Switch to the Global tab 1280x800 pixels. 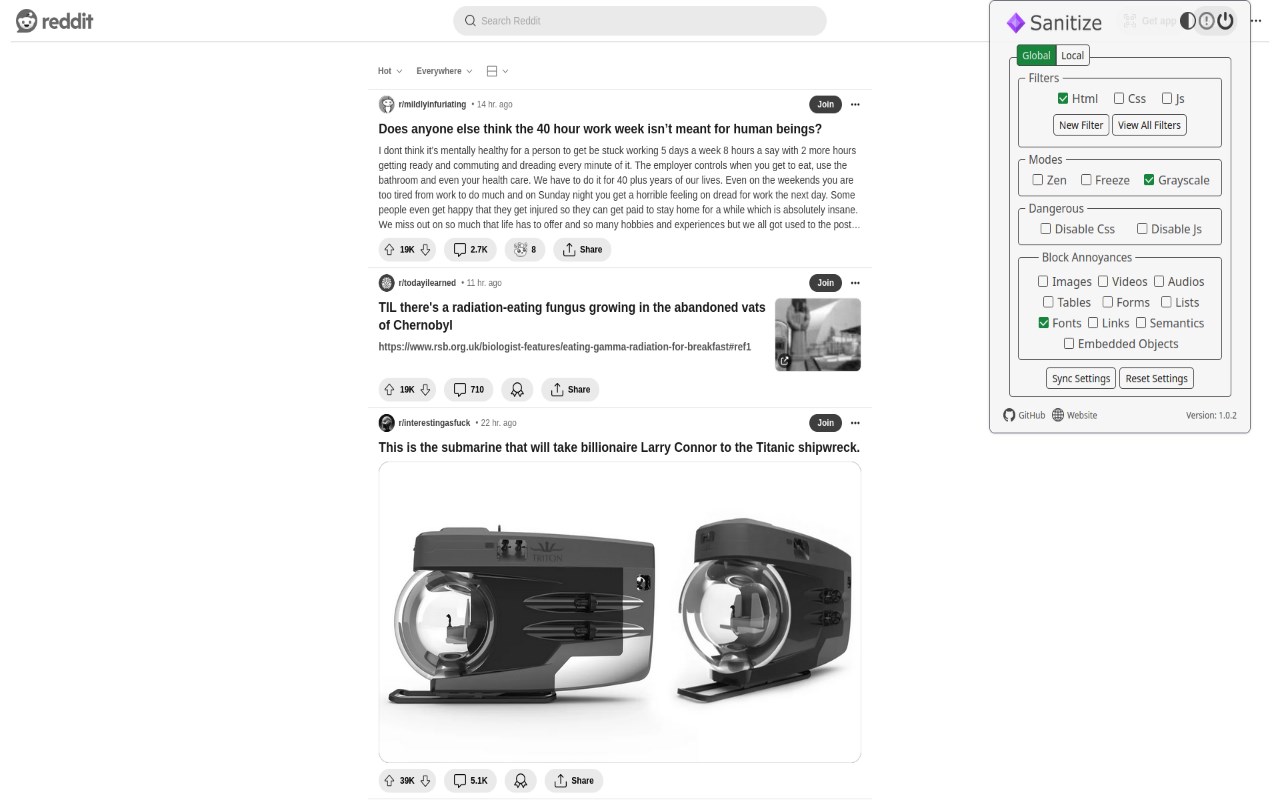1036,56
